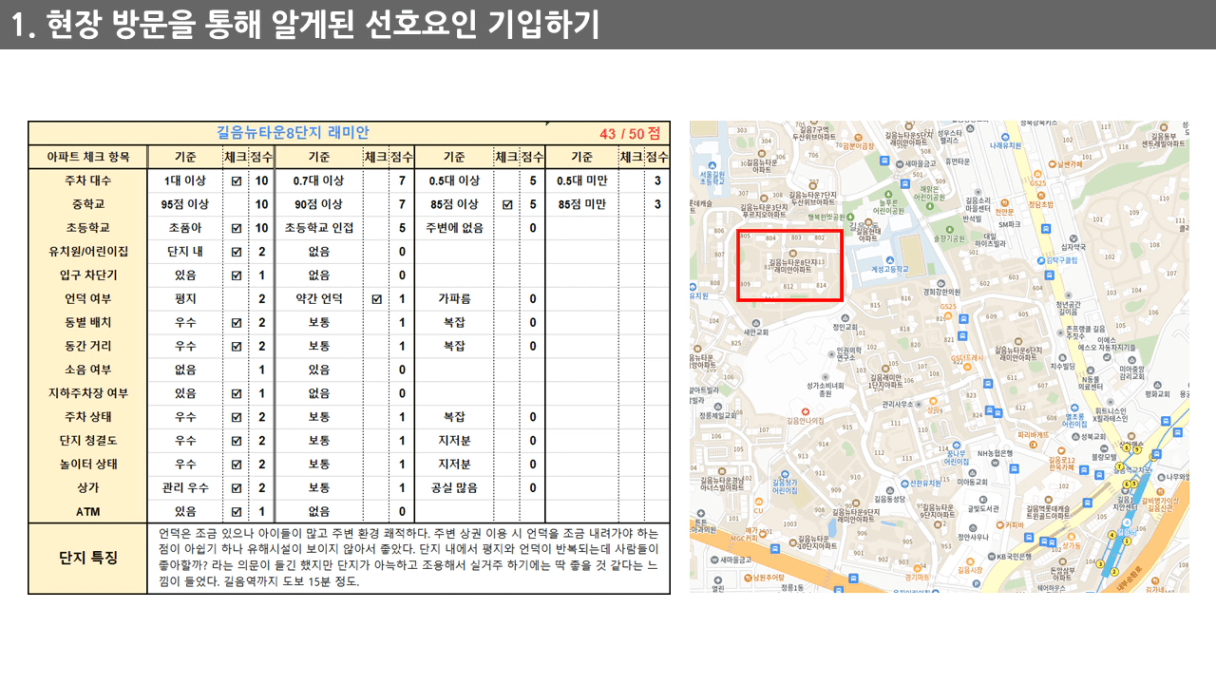Click the 서울길원초등학교 marker on the map
1216x684 pixels.
tap(712, 172)
